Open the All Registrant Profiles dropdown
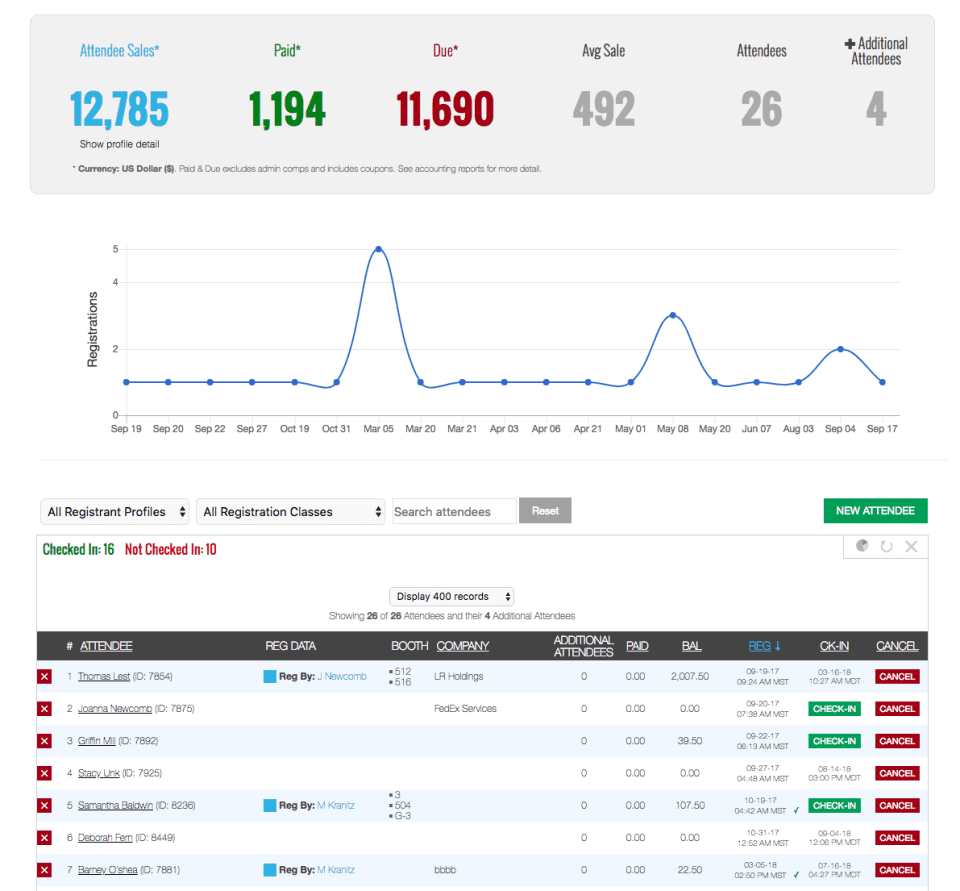960x891 pixels. tap(115, 512)
